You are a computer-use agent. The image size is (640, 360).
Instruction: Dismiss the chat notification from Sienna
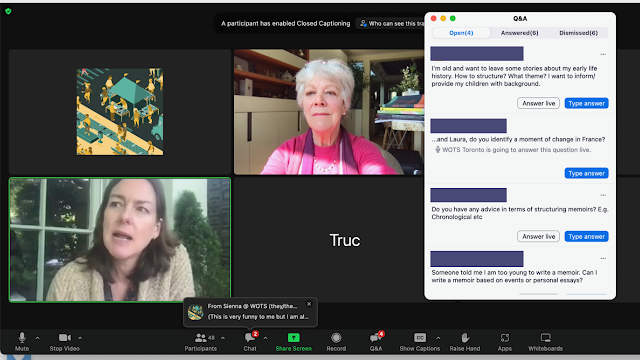309,304
